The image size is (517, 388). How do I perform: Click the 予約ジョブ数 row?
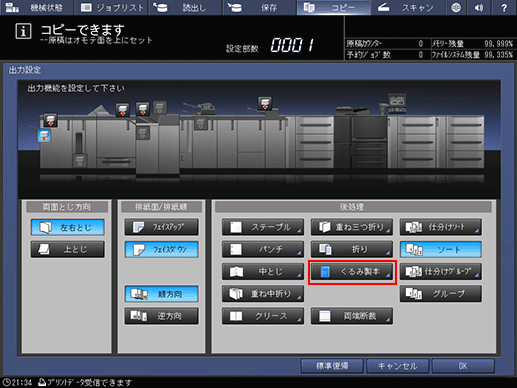click(387, 55)
